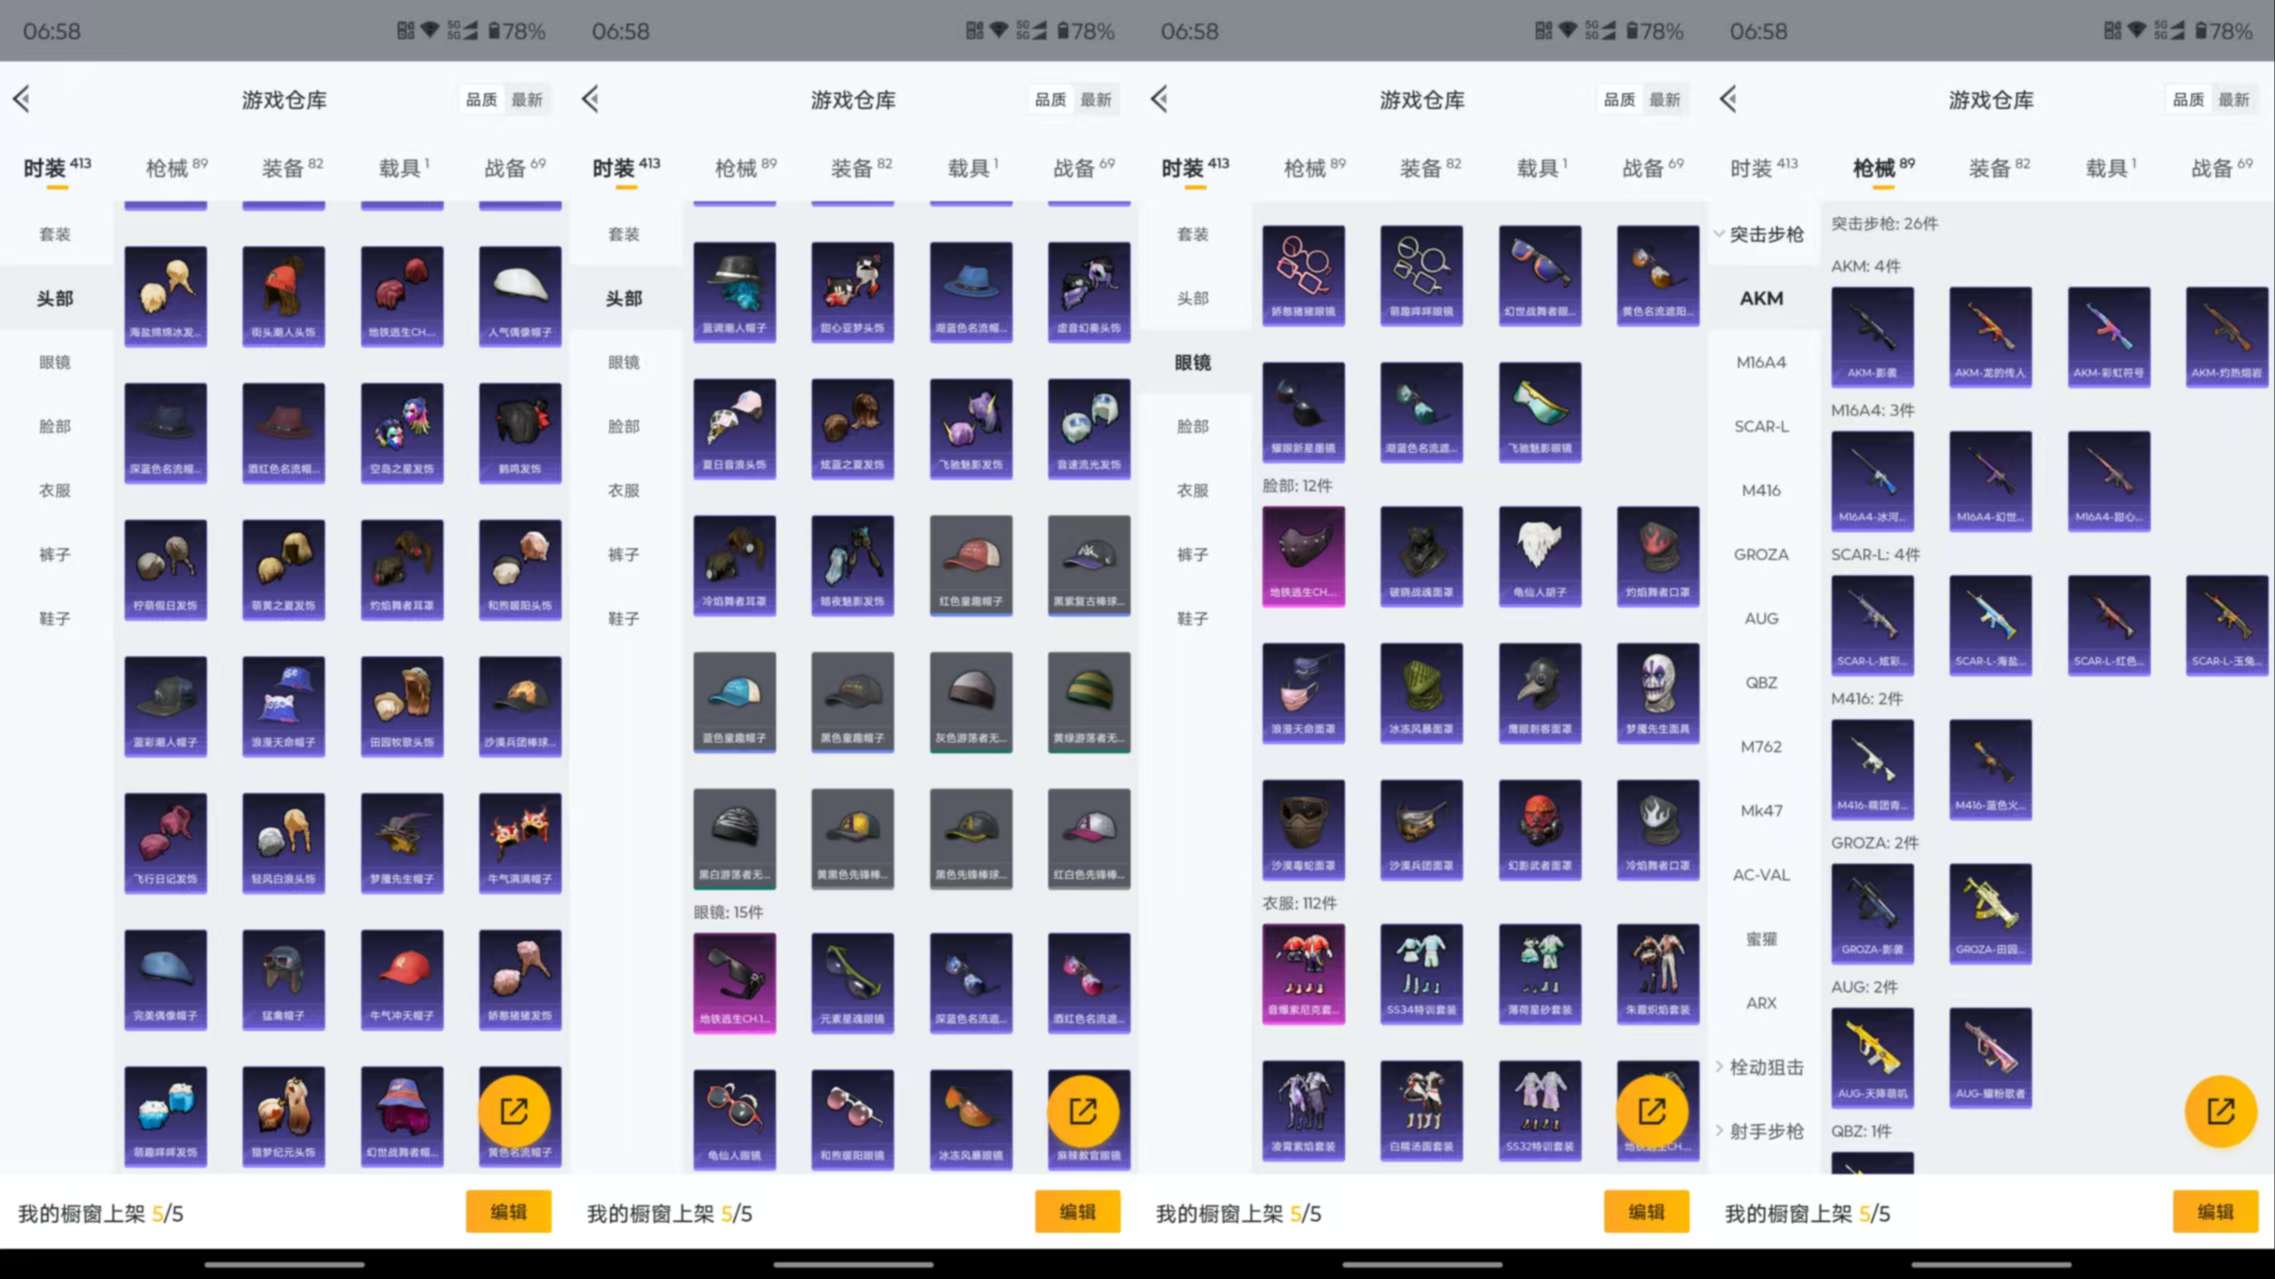Select the 龟仙人胡子 face item thumbnail
The width and height of the screenshot is (2275, 1279).
tap(1540, 554)
